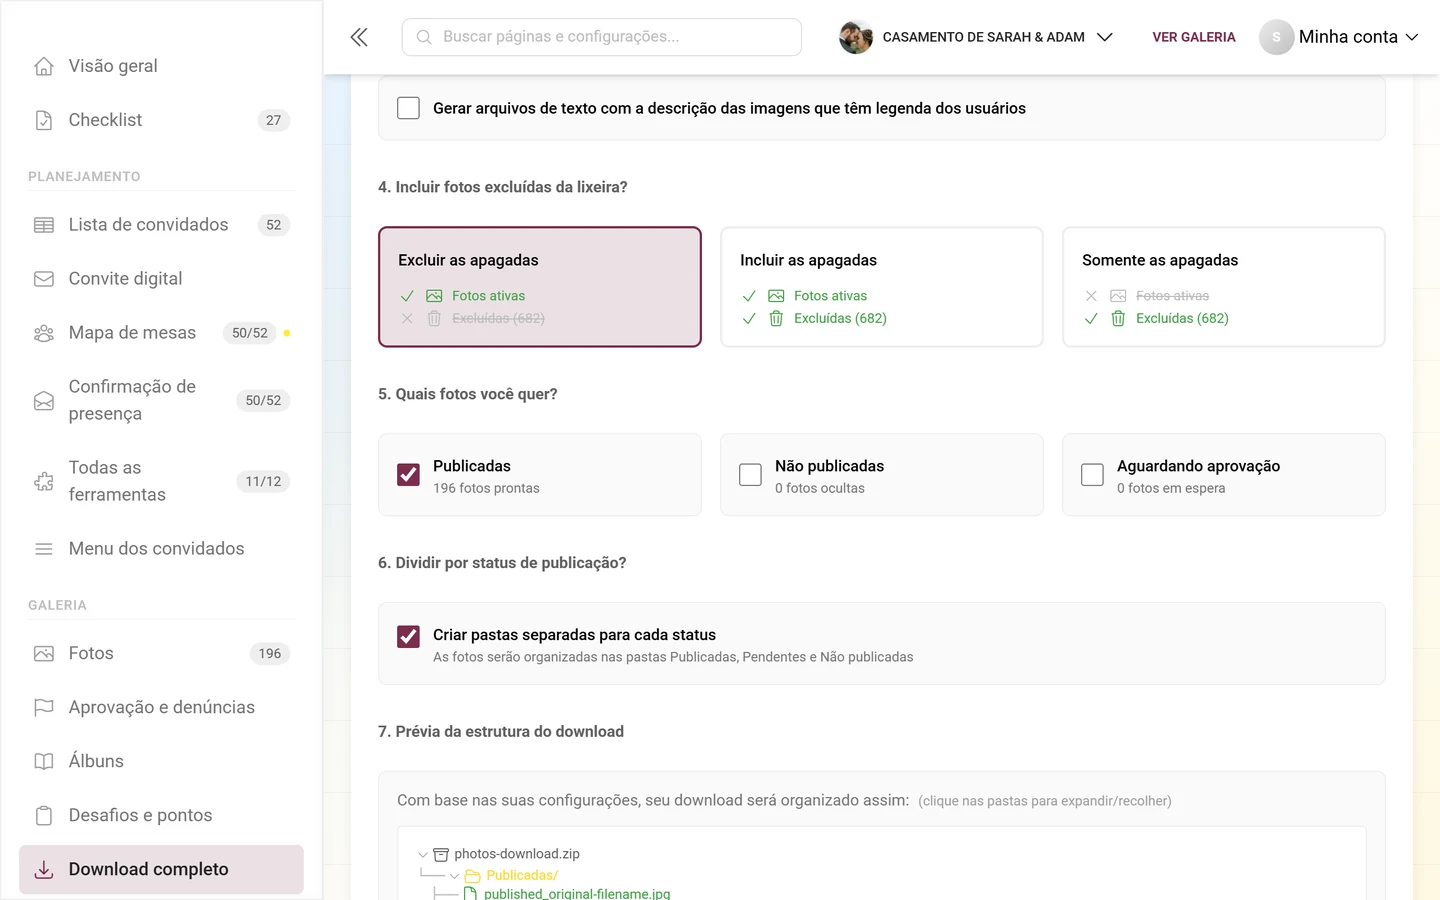Click the Álbuns book icon
Screen dimensions: 1440x900
coord(44,762)
